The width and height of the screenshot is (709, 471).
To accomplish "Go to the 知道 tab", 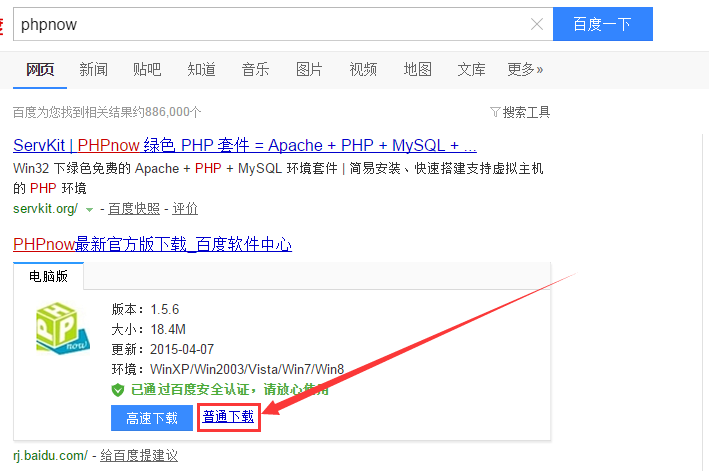I will point(201,69).
